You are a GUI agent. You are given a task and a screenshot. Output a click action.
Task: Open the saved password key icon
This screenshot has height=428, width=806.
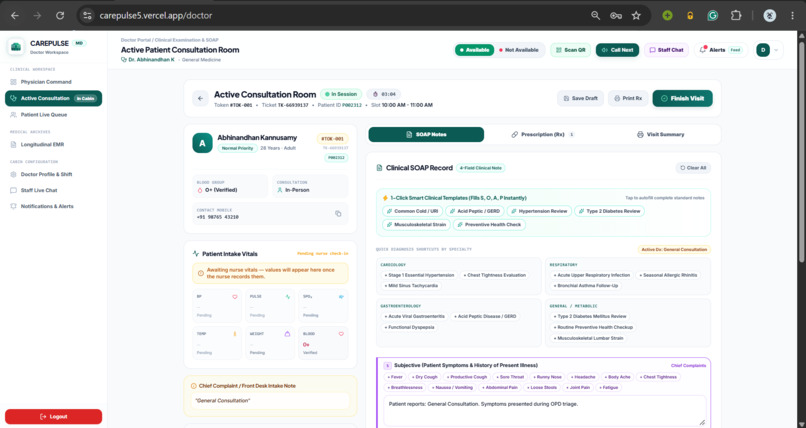click(x=616, y=15)
